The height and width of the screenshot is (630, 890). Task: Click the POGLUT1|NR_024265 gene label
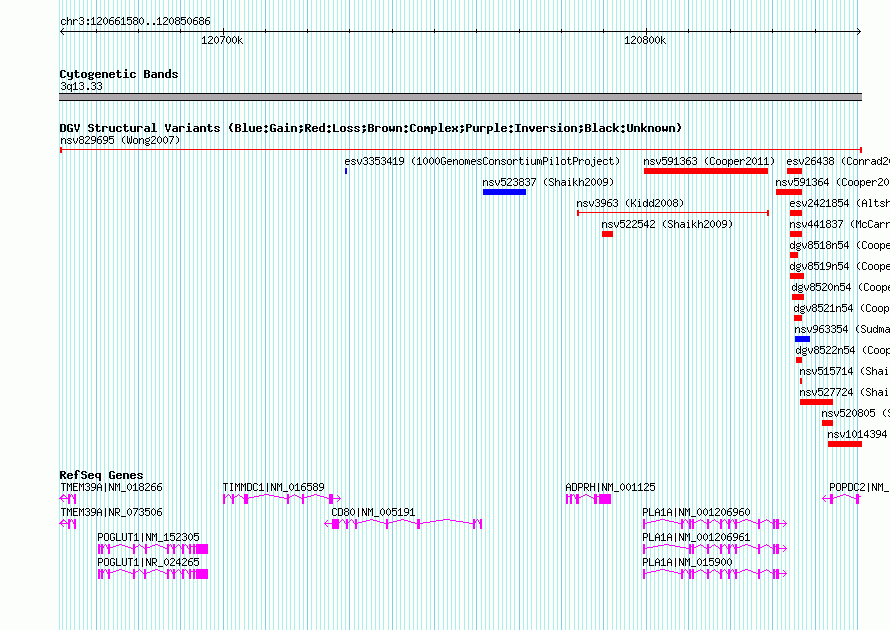(x=148, y=562)
